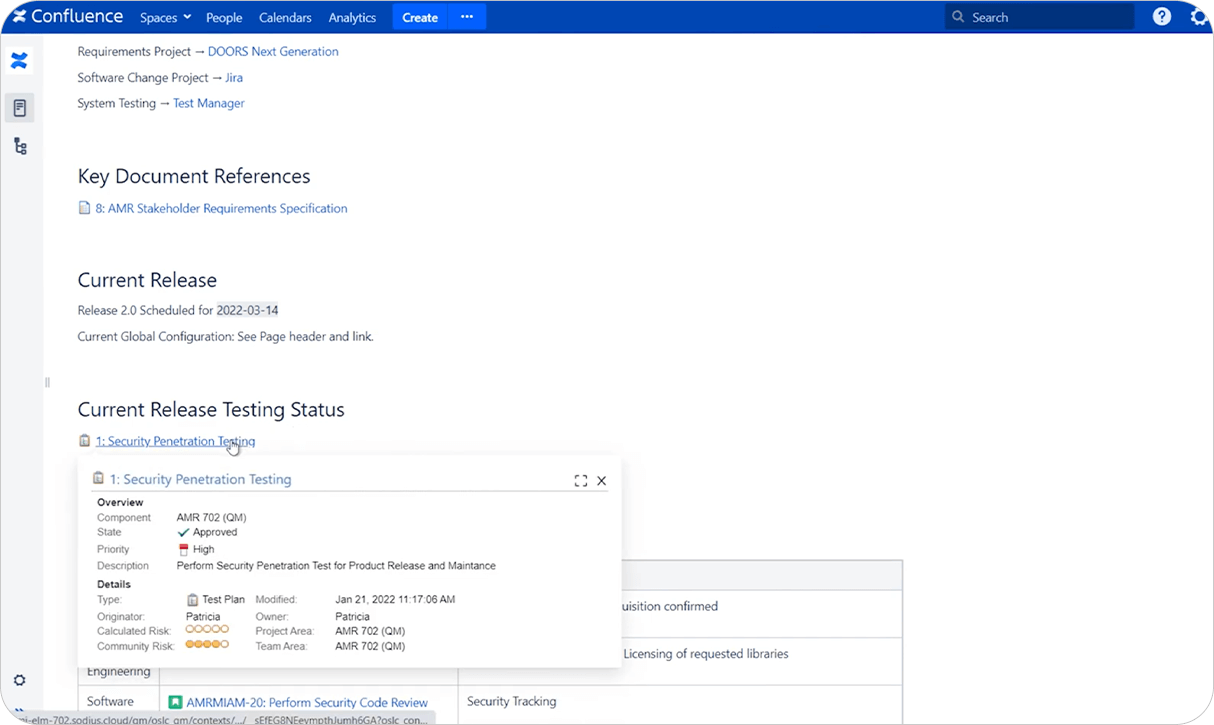Select the page content icon in sidebar
1214x725 pixels.
click(19, 107)
